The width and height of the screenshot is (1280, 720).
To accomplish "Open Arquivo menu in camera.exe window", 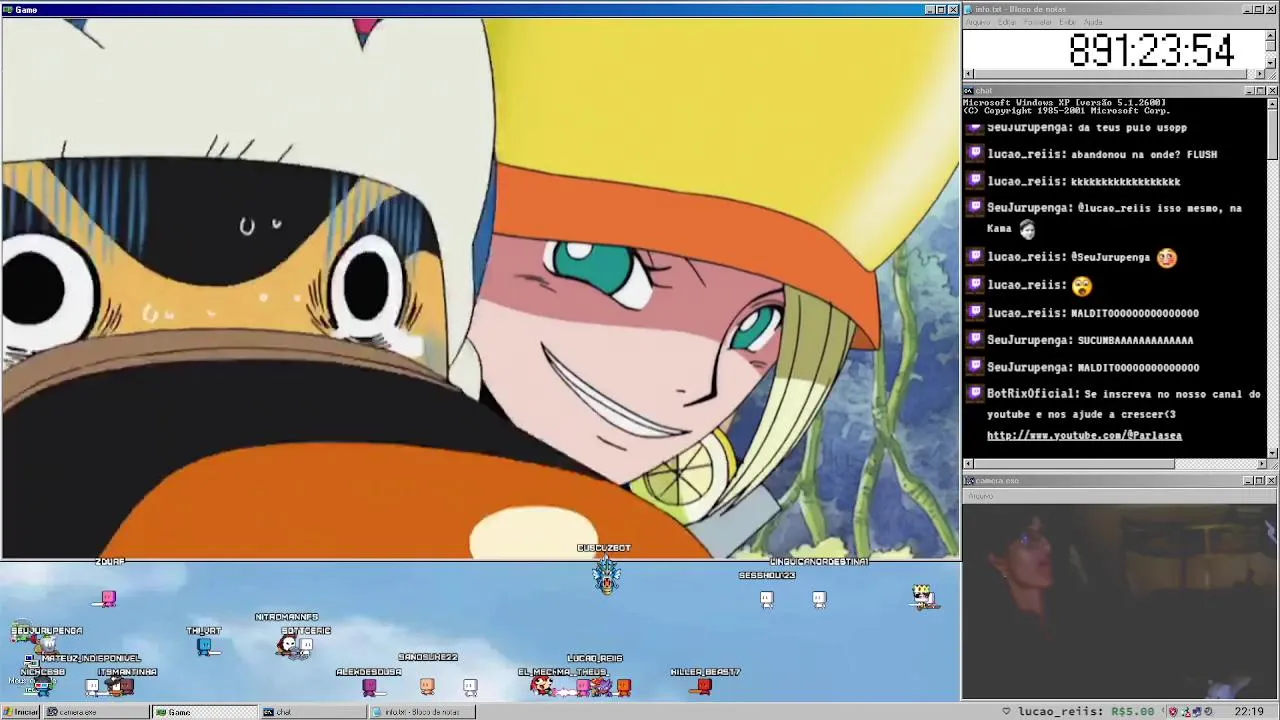I will (x=981, y=496).
